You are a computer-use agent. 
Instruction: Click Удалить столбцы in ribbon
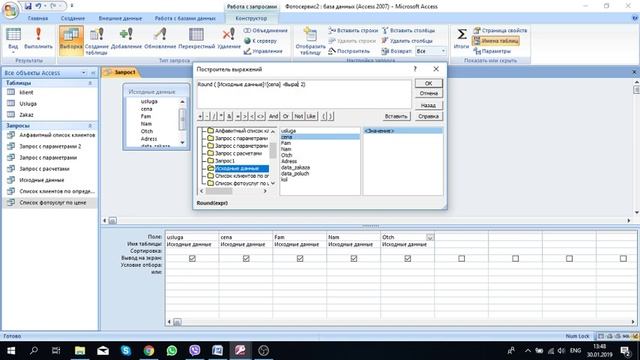coord(407,41)
